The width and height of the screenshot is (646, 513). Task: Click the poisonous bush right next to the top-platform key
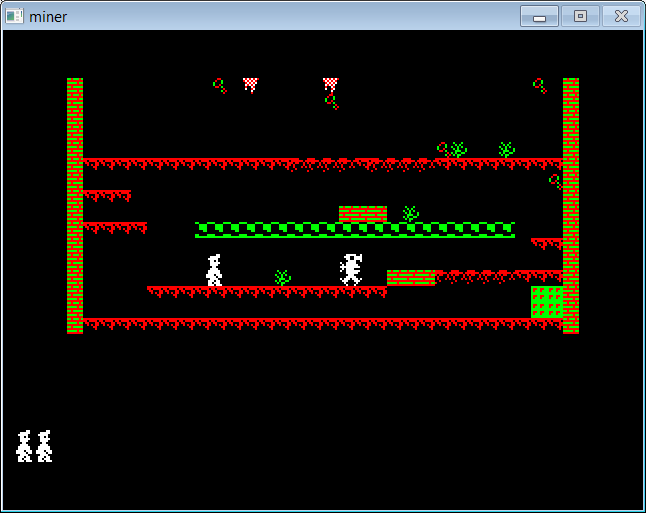(459, 150)
